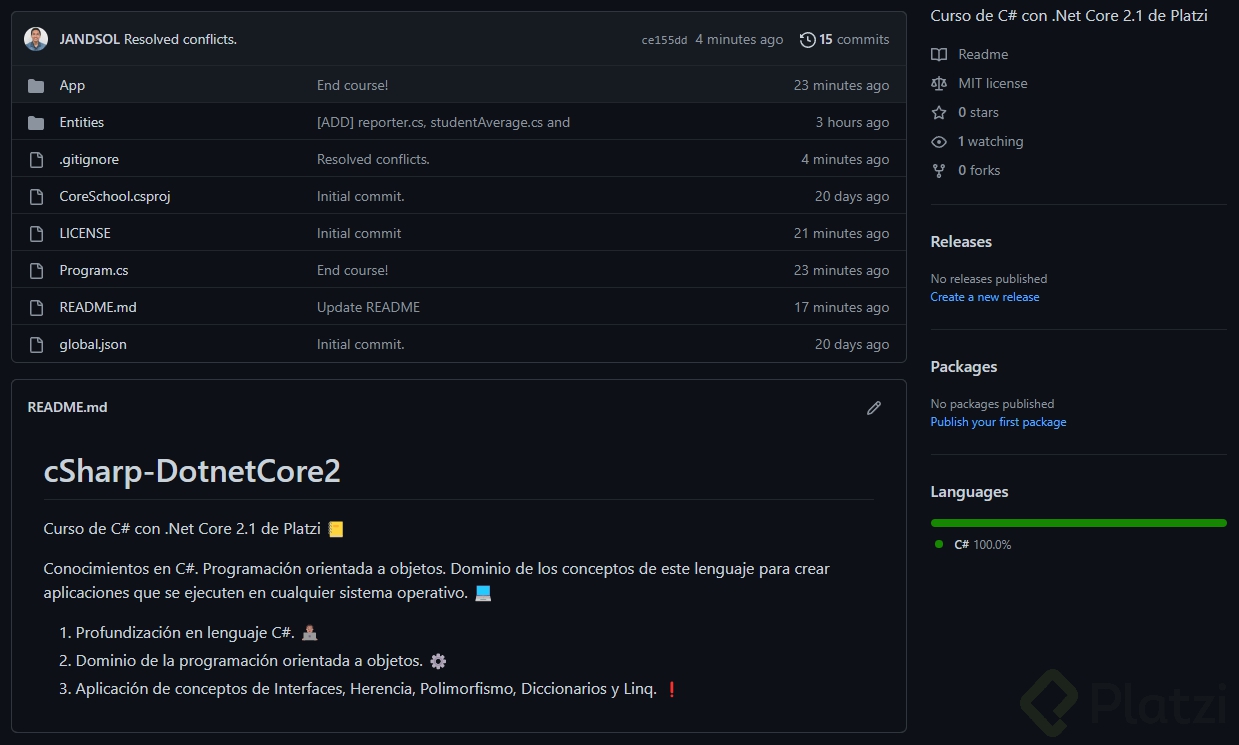Click the '21 minutes ago' timestamp for LICENSE
The height and width of the screenshot is (745, 1239).
pos(842,234)
